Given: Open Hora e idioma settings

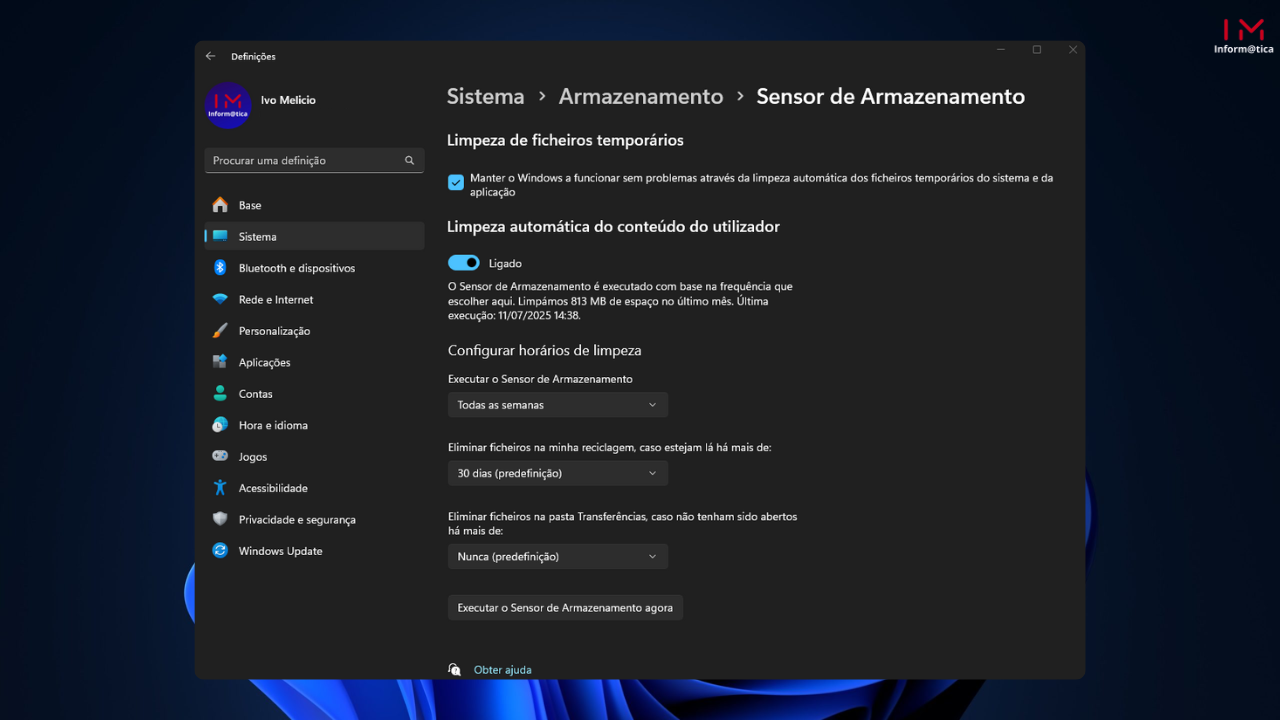Looking at the screenshot, I should click(314, 425).
